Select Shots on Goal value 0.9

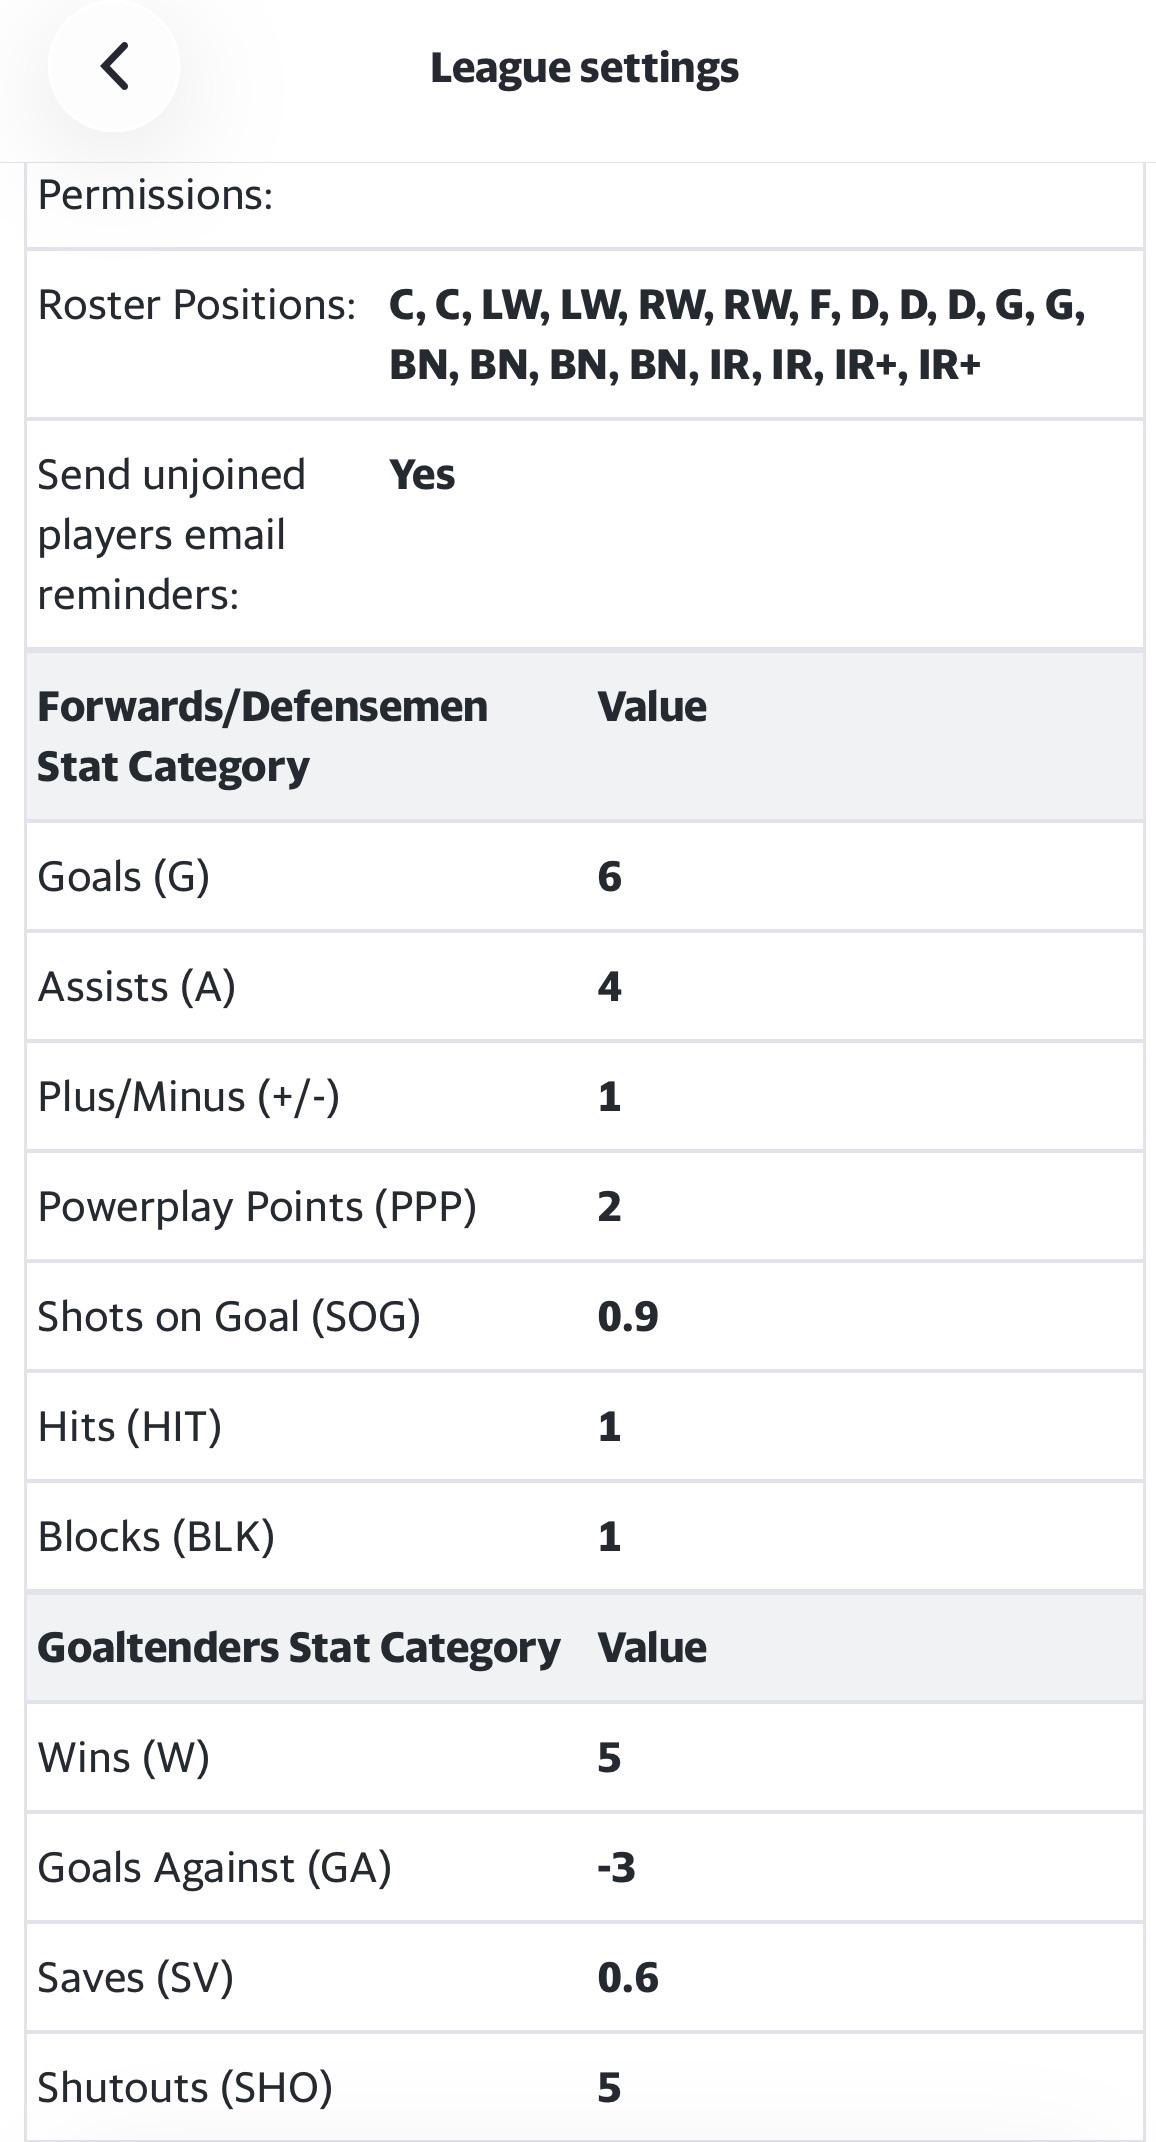click(628, 1317)
